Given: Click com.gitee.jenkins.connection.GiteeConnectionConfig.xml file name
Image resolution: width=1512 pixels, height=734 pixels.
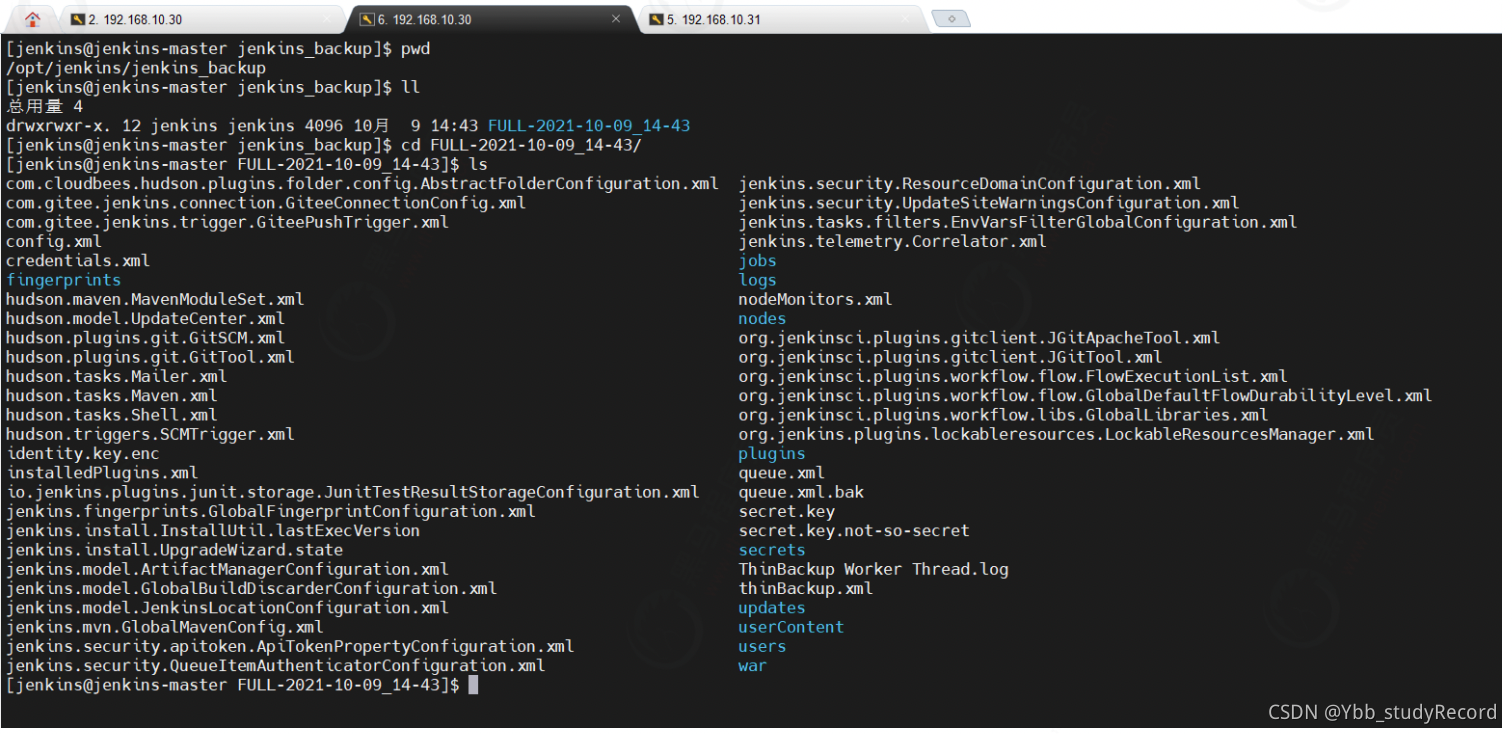Looking at the screenshot, I should 266,203.
